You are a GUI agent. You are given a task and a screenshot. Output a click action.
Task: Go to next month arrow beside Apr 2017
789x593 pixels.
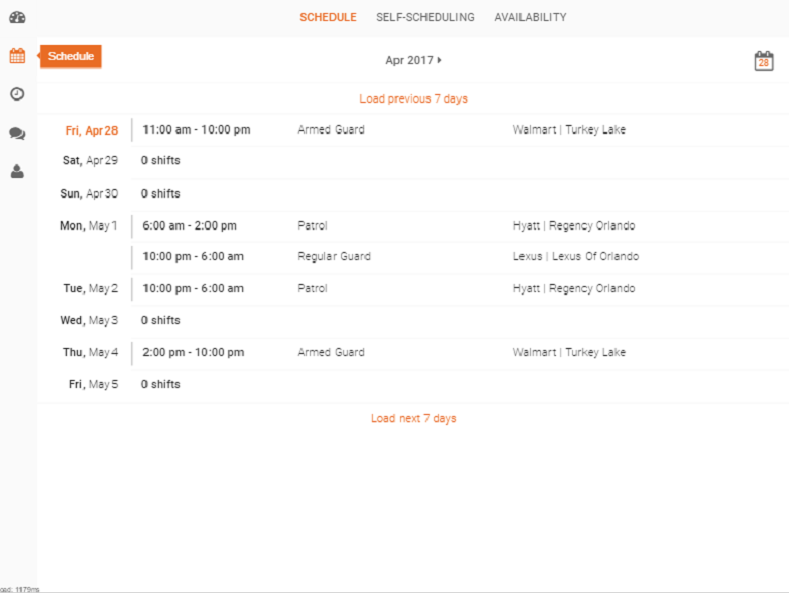pyautogui.click(x=440, y=60)
